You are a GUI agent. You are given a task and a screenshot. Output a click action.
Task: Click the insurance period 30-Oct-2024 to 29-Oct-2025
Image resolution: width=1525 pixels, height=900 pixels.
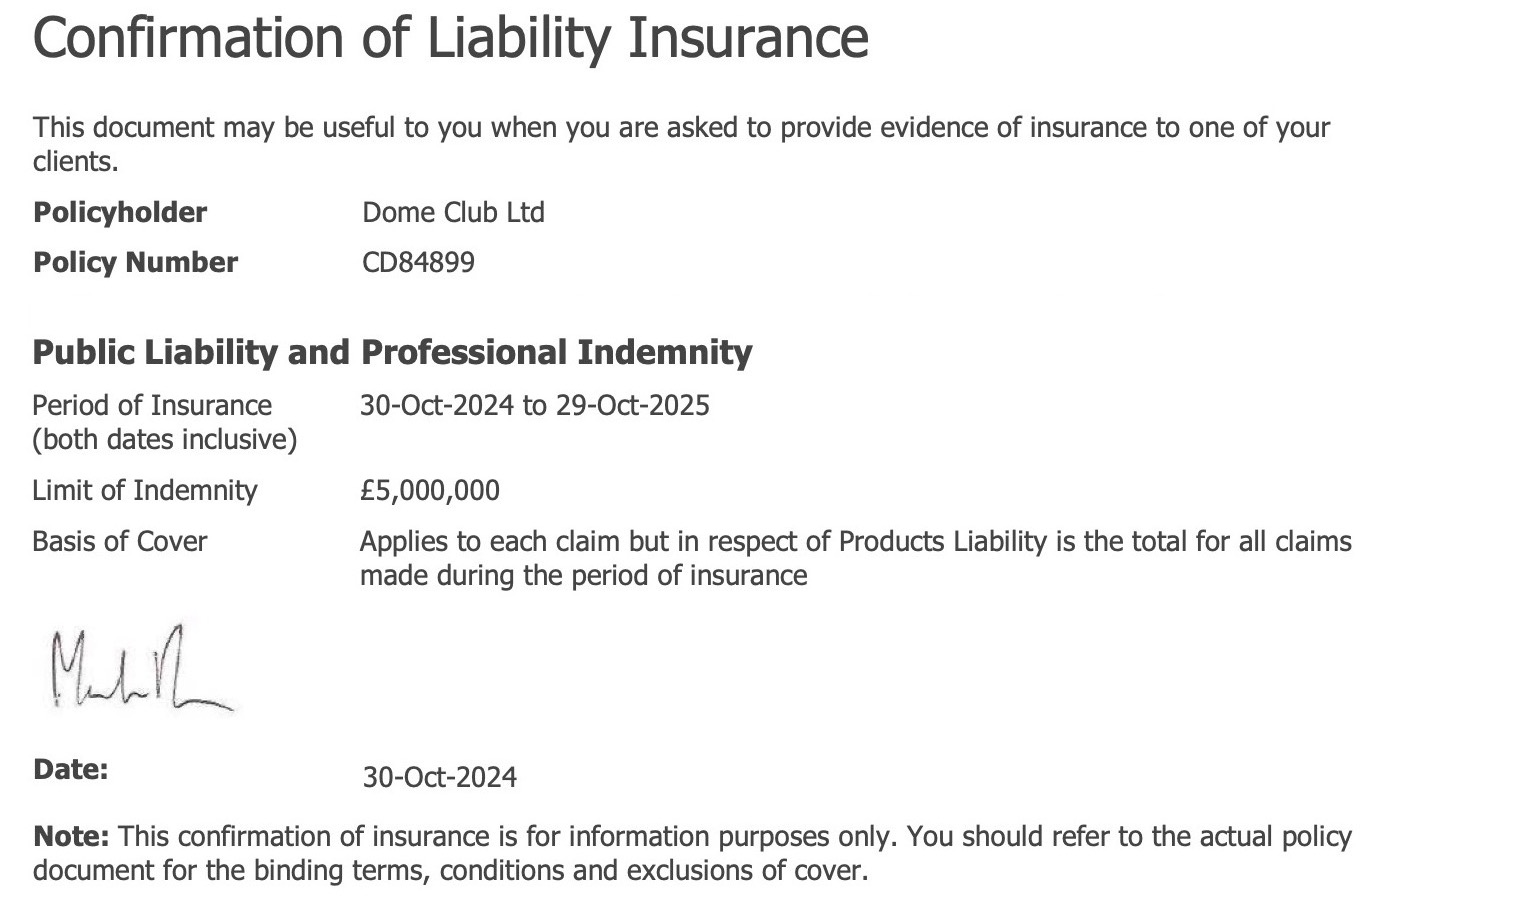534,405
